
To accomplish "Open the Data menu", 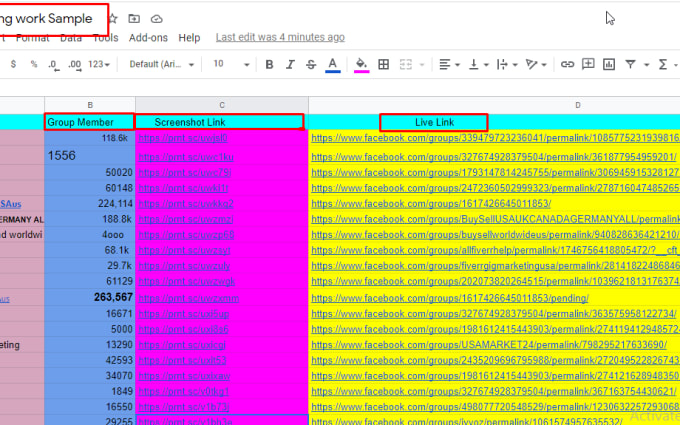I will click(x=71, y=38).
